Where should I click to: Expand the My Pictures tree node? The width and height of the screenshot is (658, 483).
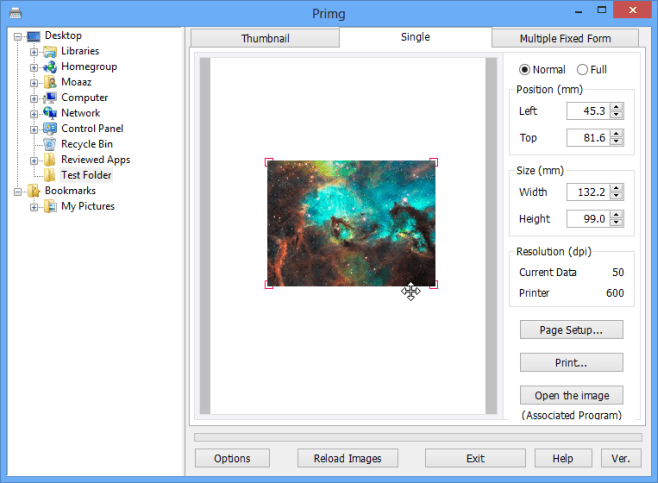click(34, 207)
